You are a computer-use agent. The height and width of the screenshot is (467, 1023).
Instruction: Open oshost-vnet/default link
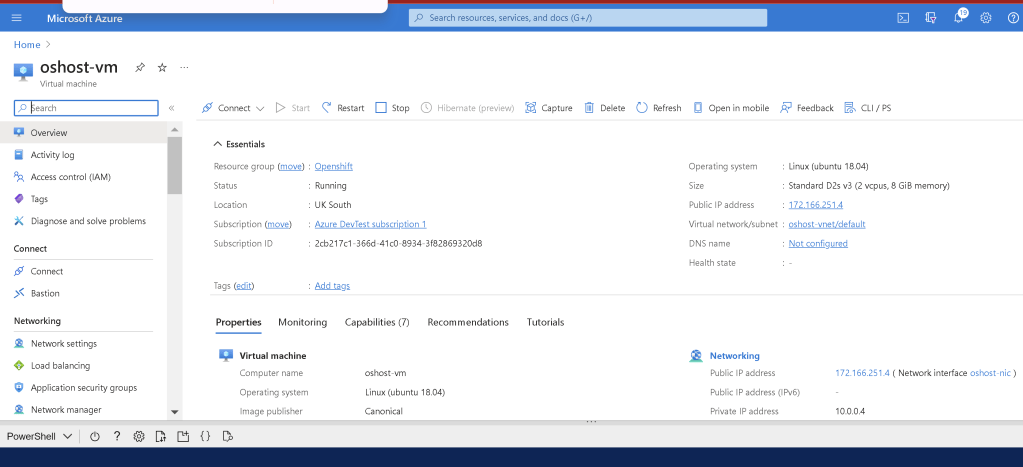click(827, 224)
